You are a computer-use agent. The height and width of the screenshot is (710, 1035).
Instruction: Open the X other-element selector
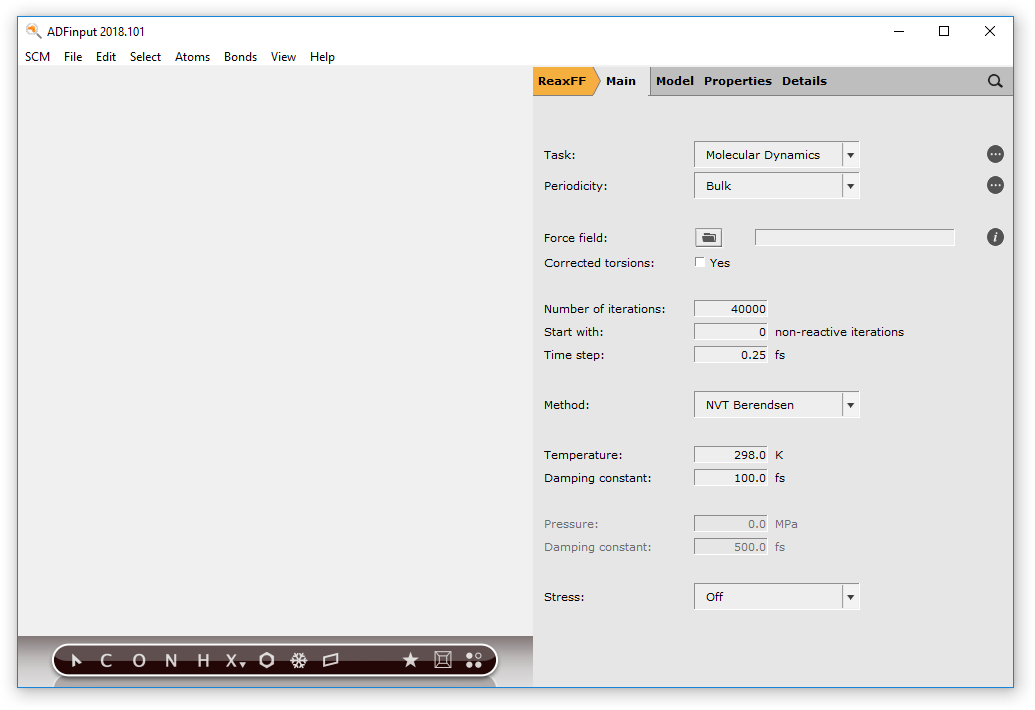[x=235, y=661]
